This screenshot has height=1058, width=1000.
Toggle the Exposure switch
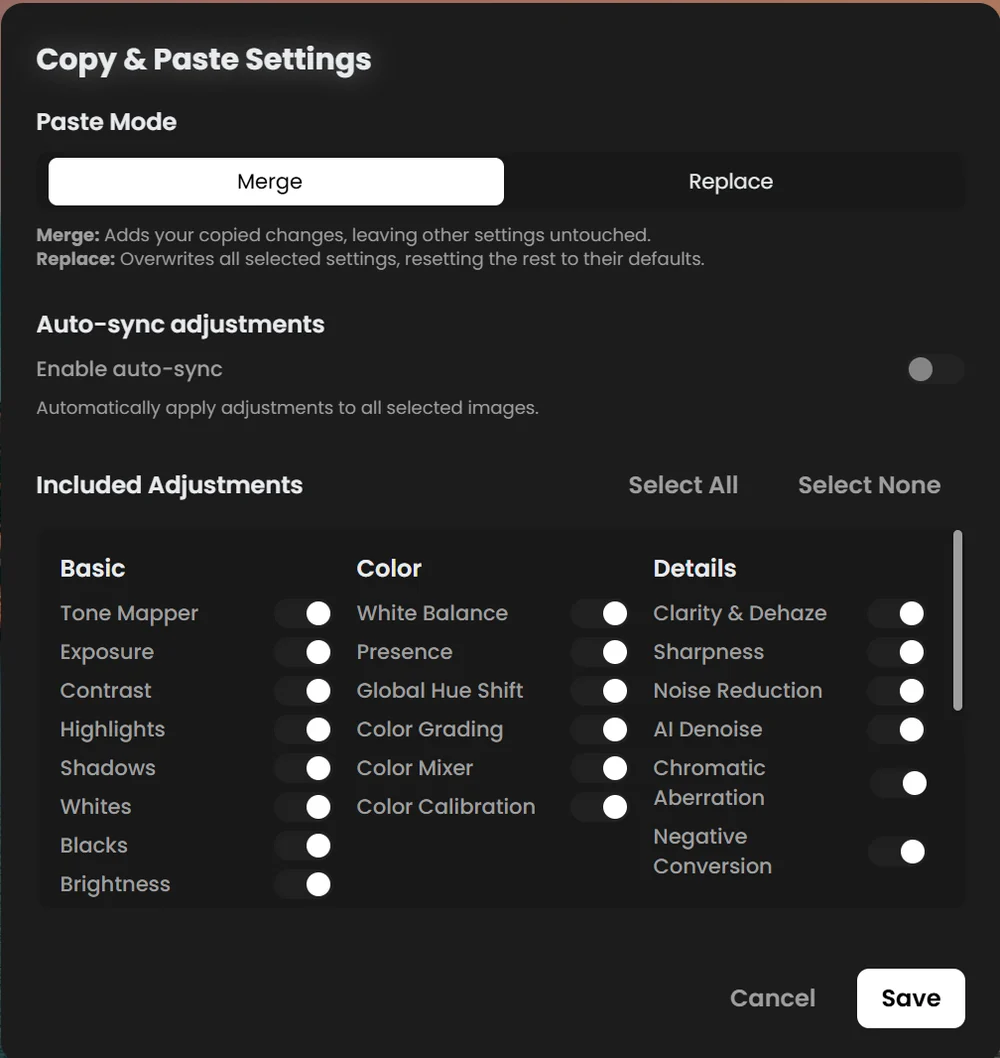coord(303,652)
